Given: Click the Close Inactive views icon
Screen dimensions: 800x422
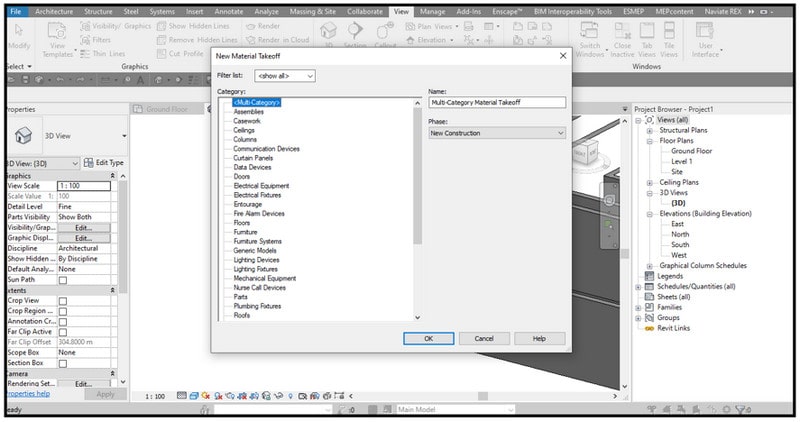Looking at the screenshot, I should coord(622,31).
